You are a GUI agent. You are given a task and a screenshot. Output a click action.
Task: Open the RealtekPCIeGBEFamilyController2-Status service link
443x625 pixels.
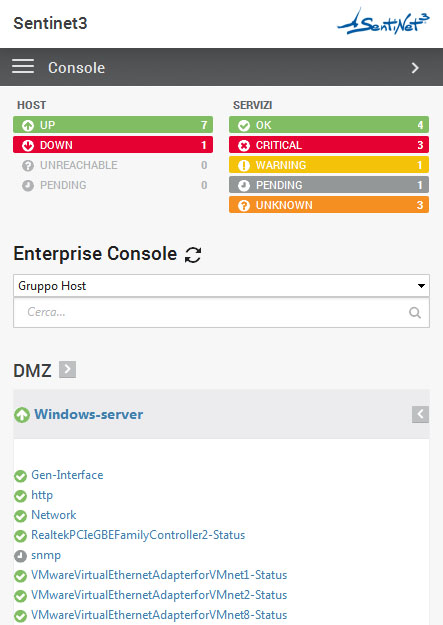click(x=138, y=535)
